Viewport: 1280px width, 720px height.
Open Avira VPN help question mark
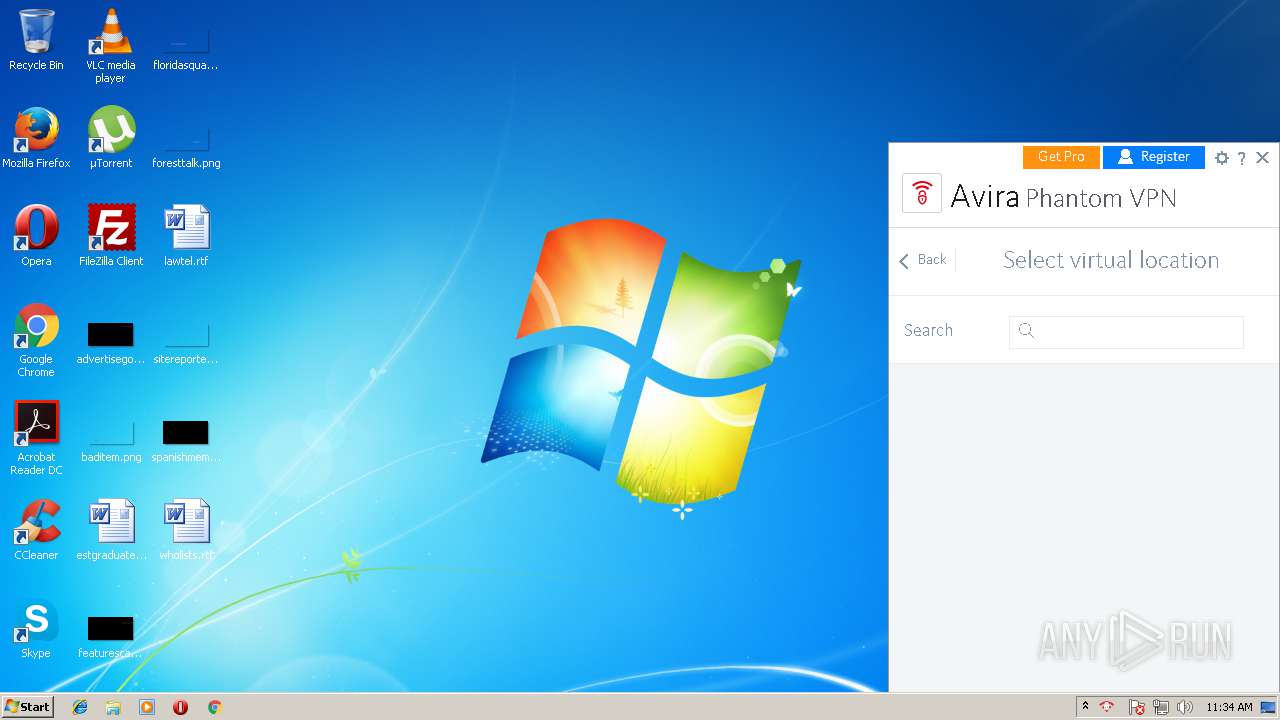coord(1241,158)
